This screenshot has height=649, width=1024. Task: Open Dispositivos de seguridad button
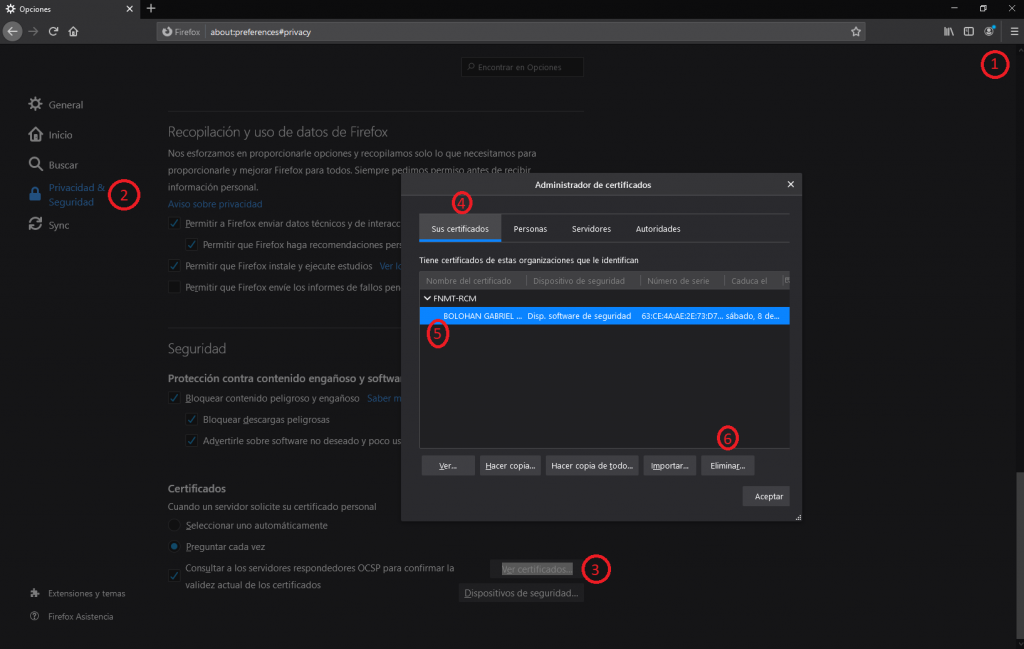520,593
